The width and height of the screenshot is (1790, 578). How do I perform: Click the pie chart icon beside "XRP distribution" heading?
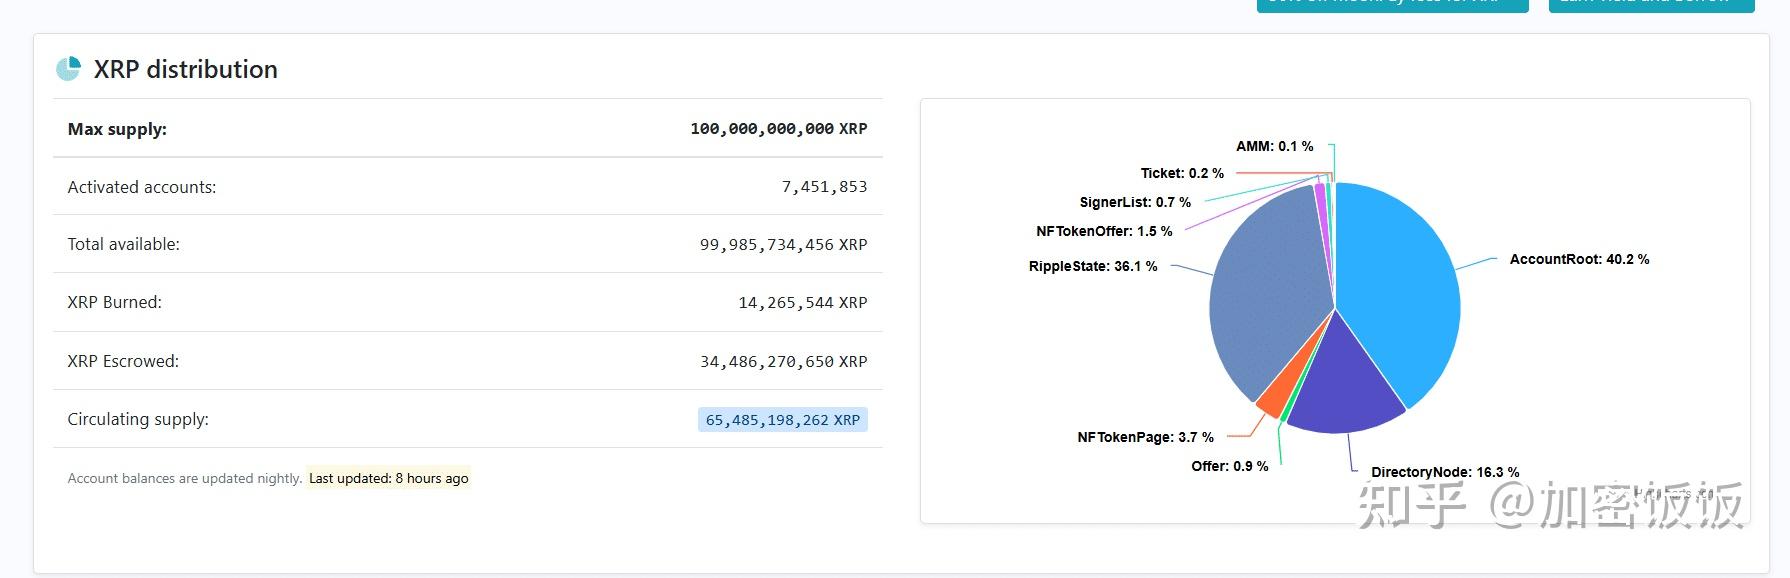[x=66, y=69]
